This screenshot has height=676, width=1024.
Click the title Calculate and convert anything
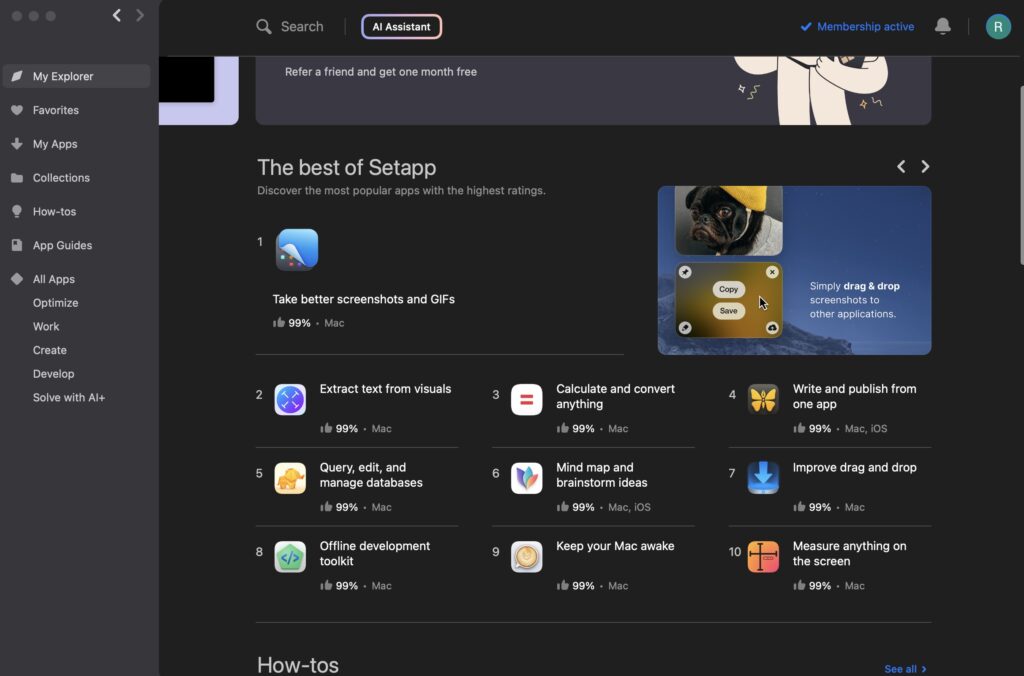point(615,396)
